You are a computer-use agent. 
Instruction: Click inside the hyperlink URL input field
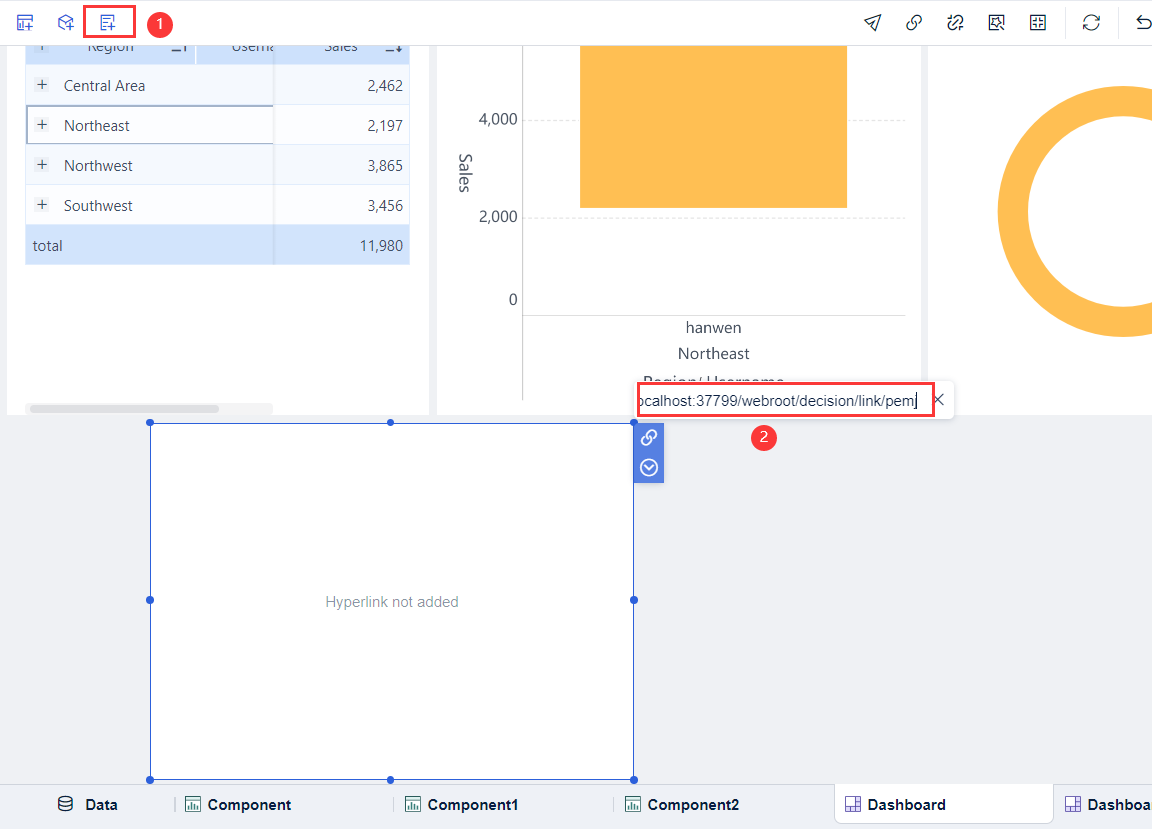pos(780,399)
